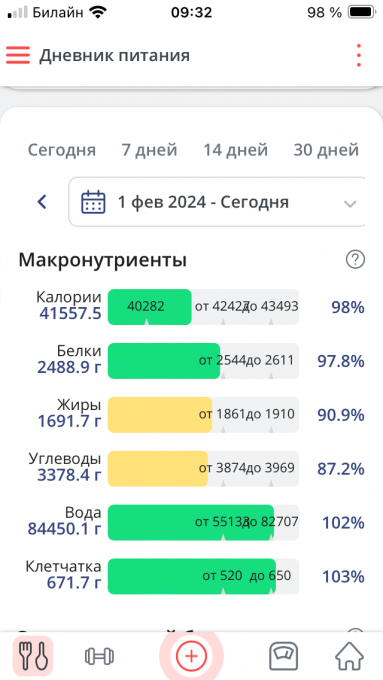This screenshot has height=680, width=383.
Task: Select the 7 дней period tab
Action: (150, 150)
